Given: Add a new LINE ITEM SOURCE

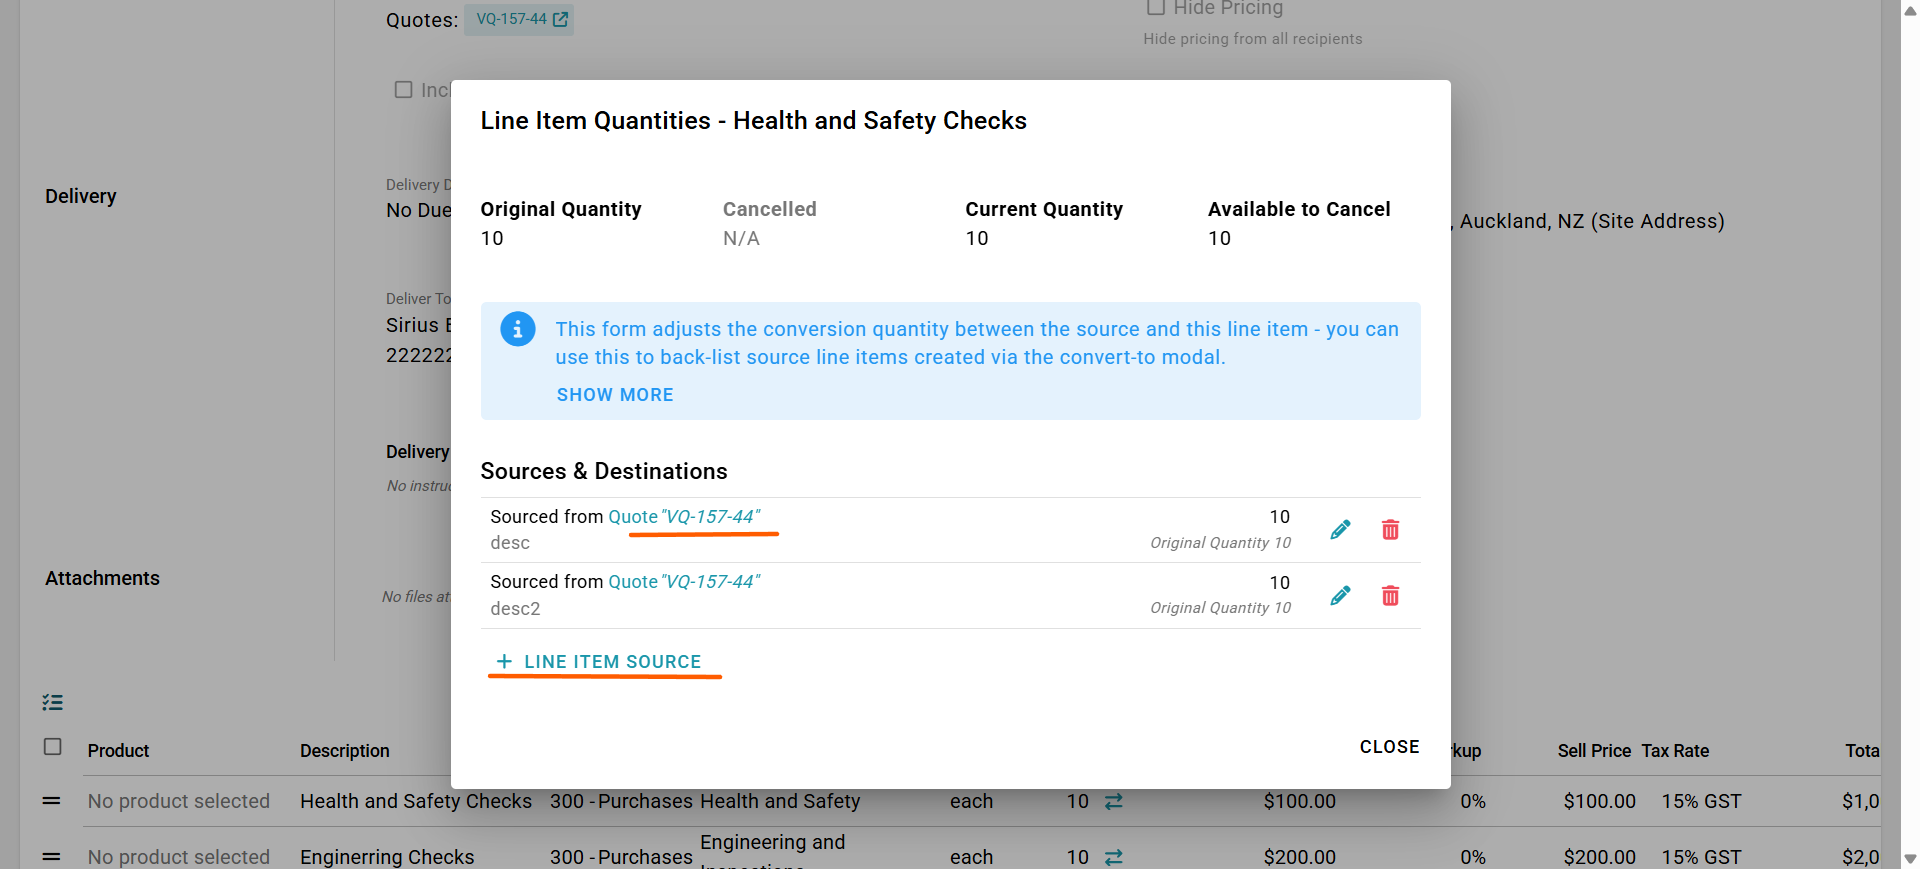Looking at the screenshot, I should pyautogui.click(x=599, y=662).
